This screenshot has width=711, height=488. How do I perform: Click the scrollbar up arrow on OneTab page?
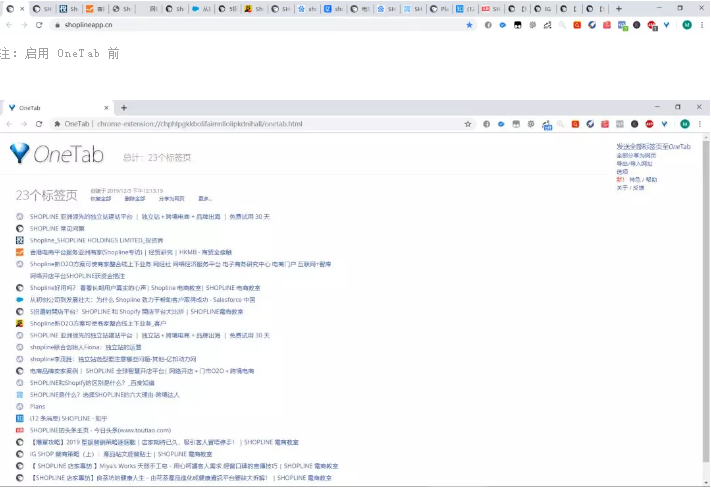pyautogui.click(x=706, y=137)
